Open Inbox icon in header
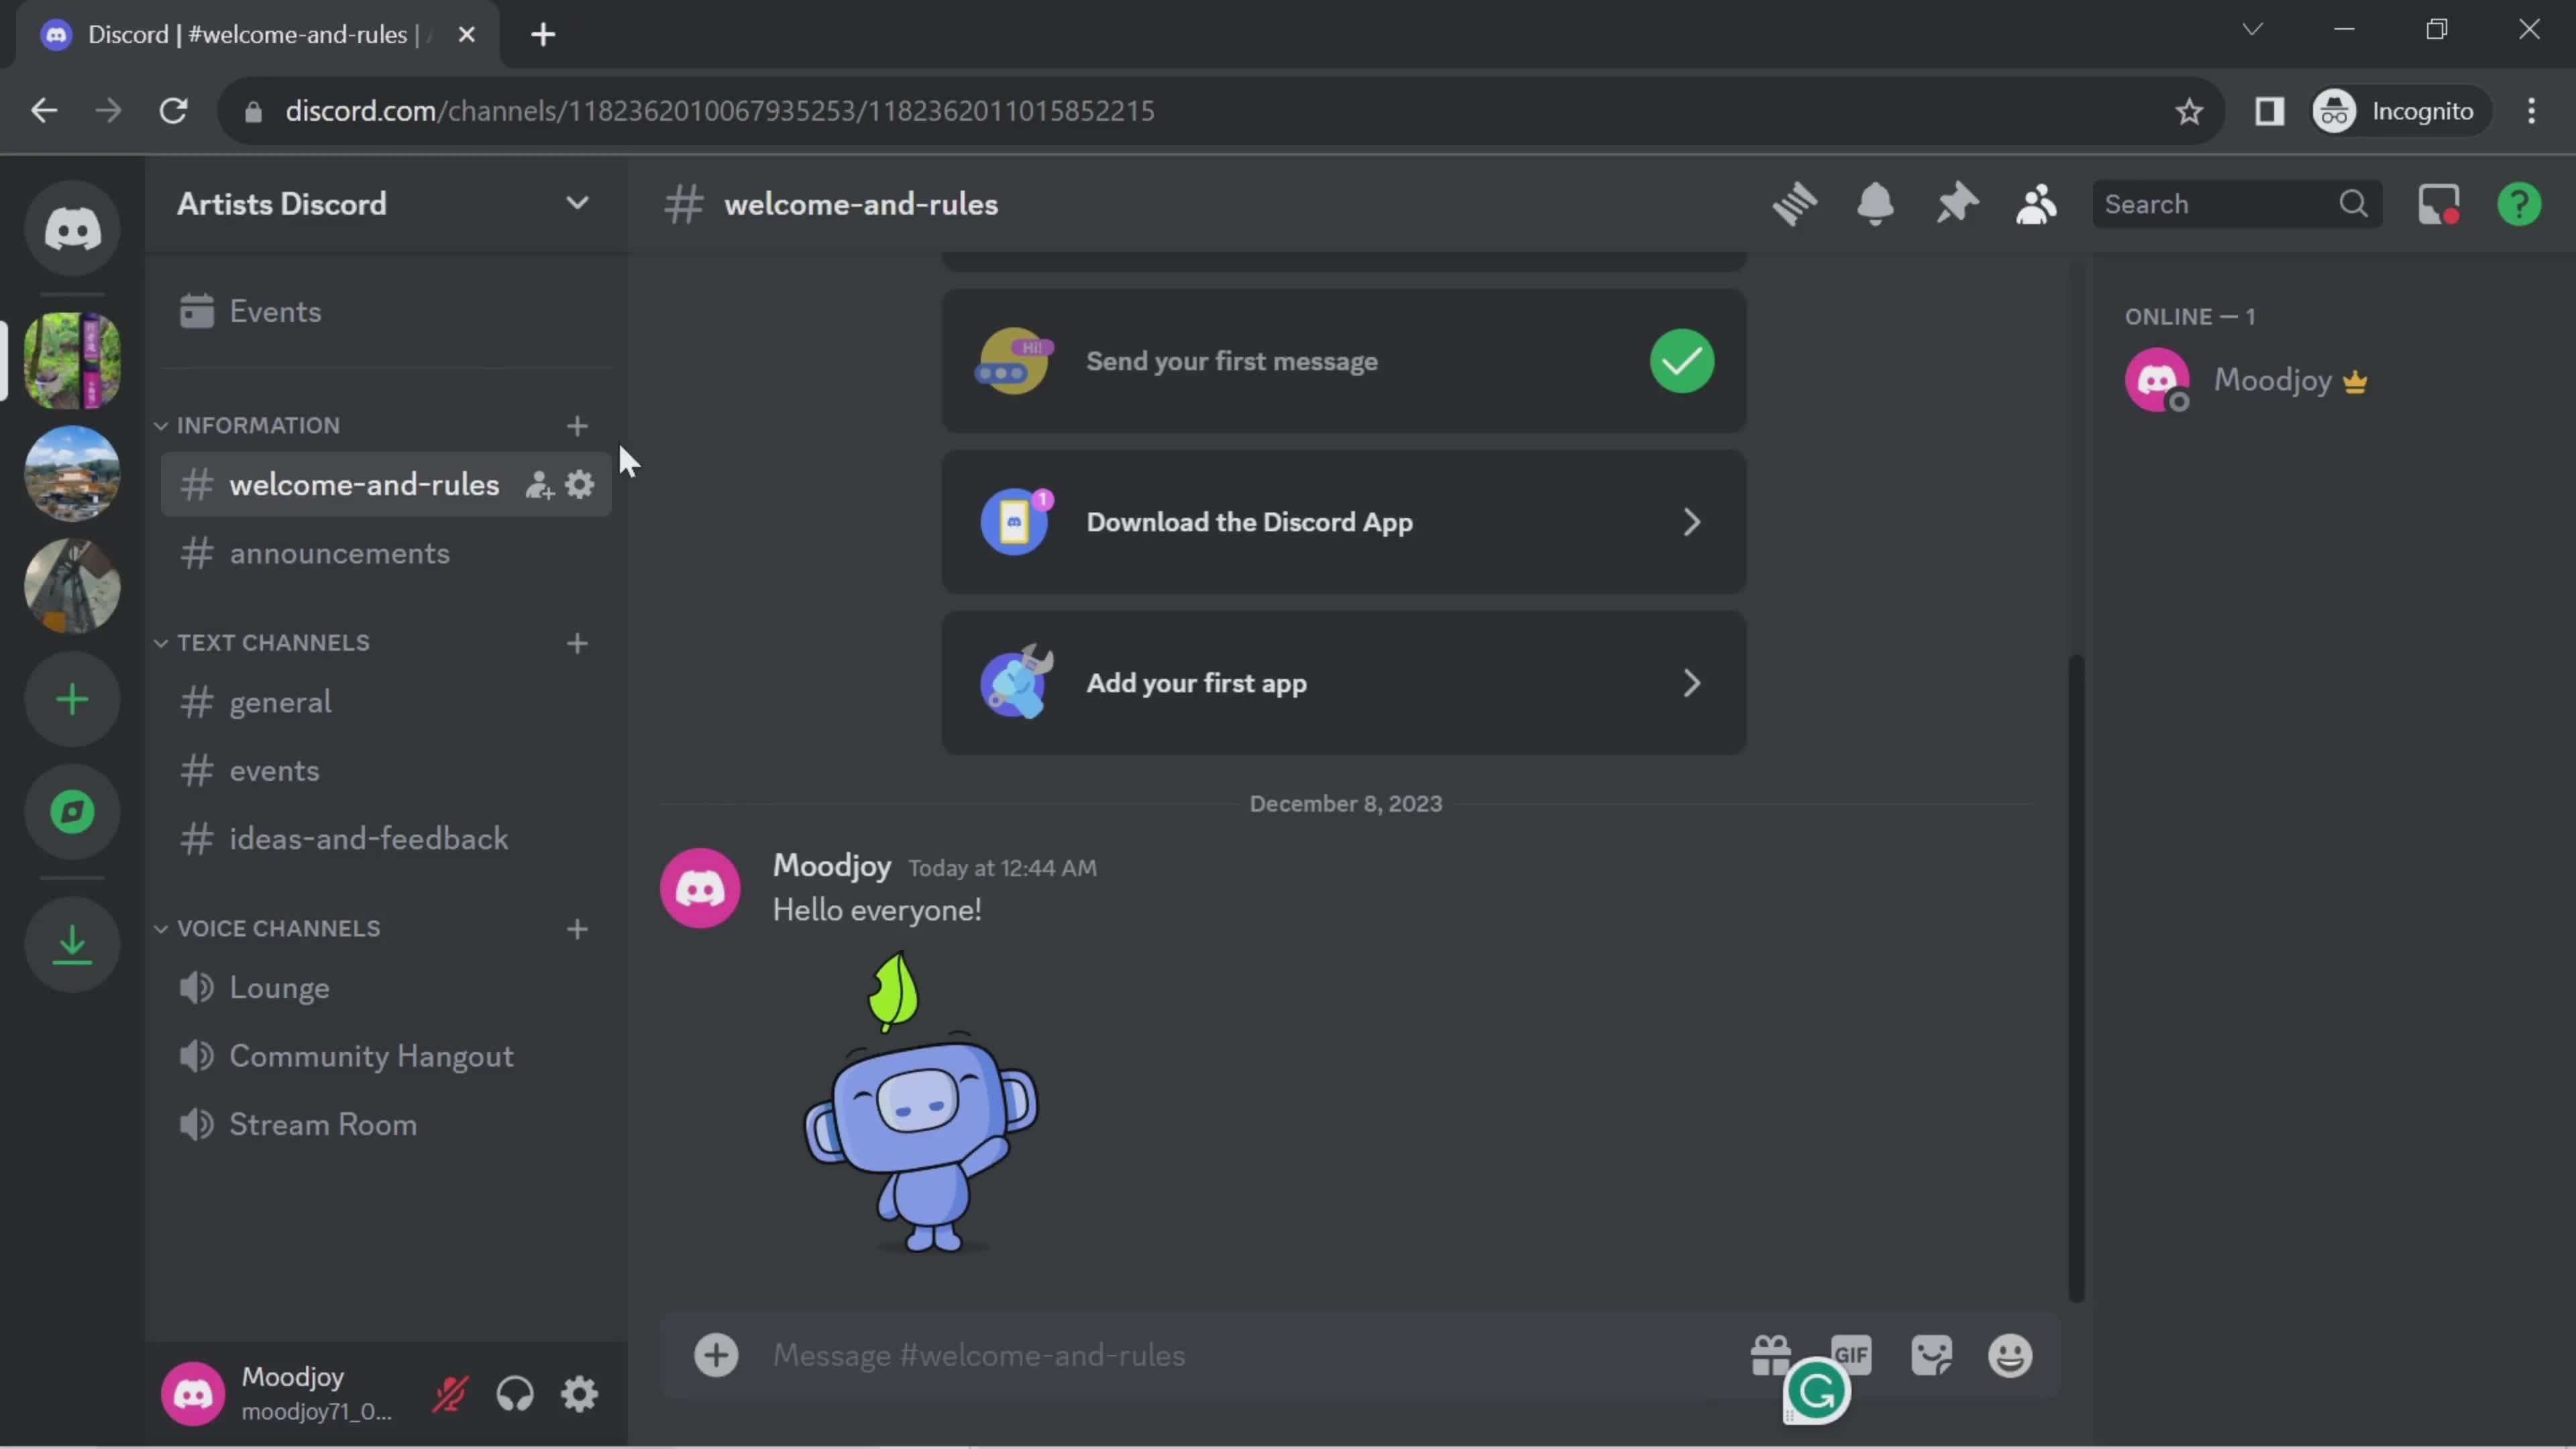The height and width of the screenshot is (1449, 2576). (x=2438, y=204)
